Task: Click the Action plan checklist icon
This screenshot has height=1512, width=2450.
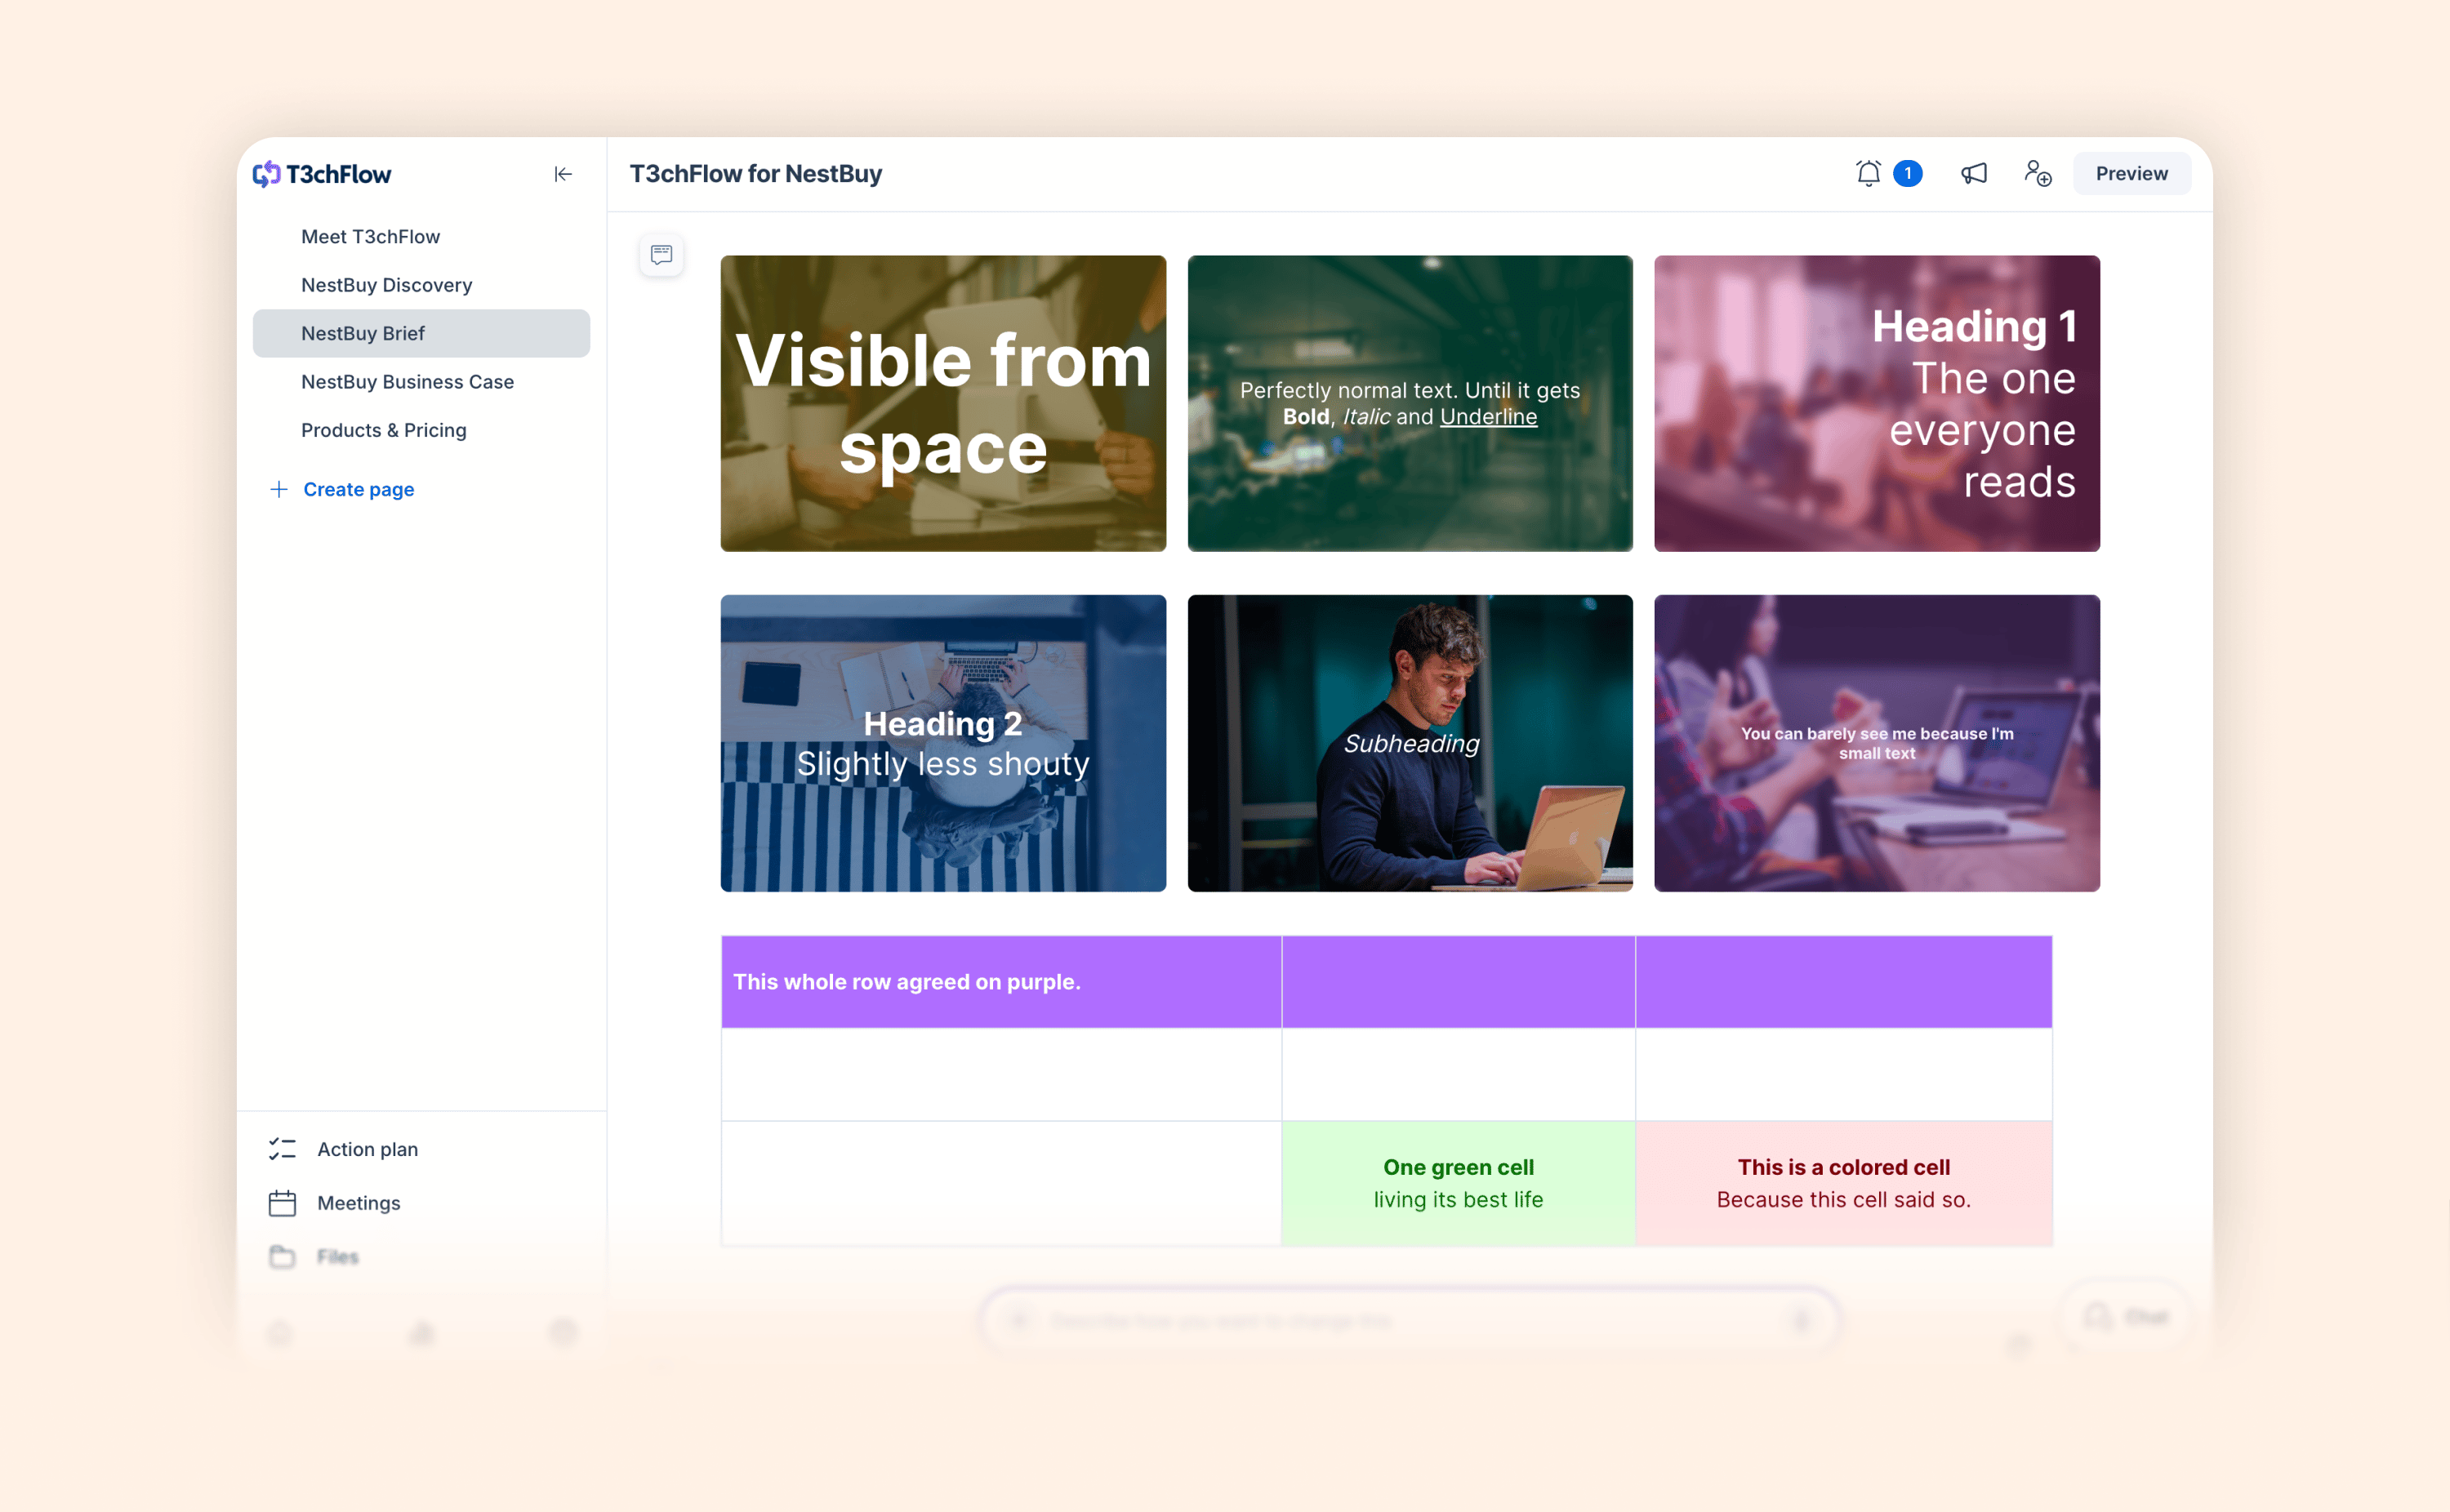Action: point(282,1149)
